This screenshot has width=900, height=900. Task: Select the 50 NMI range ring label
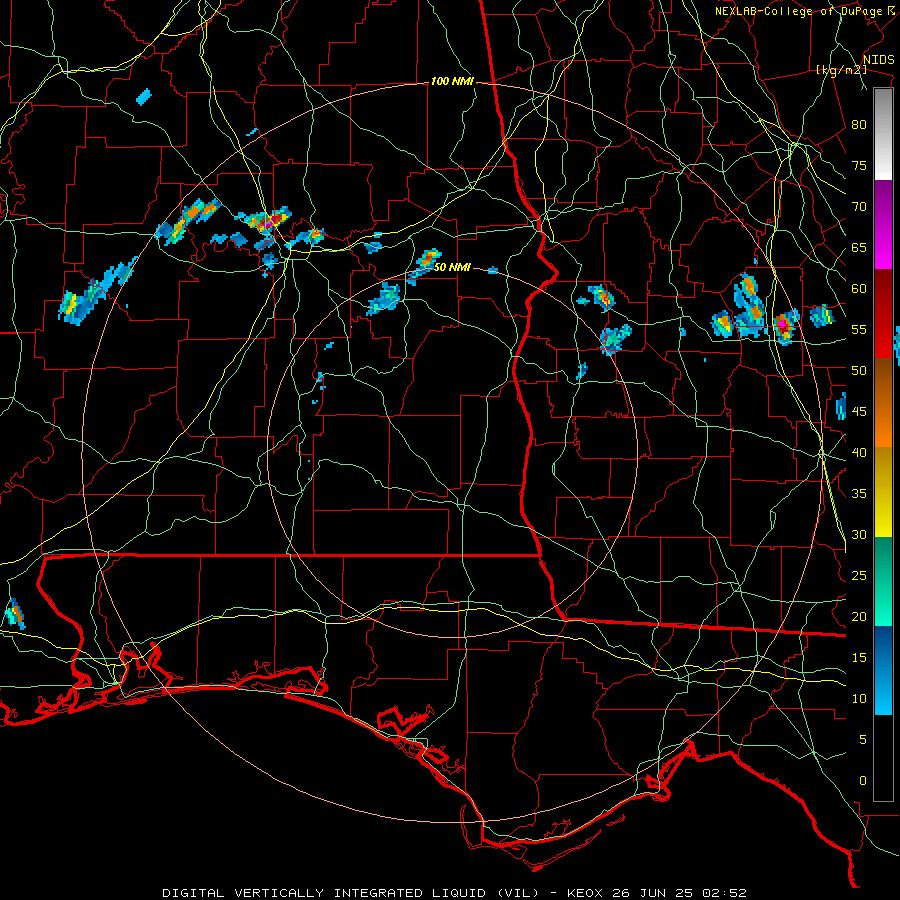tap(452, 267)
